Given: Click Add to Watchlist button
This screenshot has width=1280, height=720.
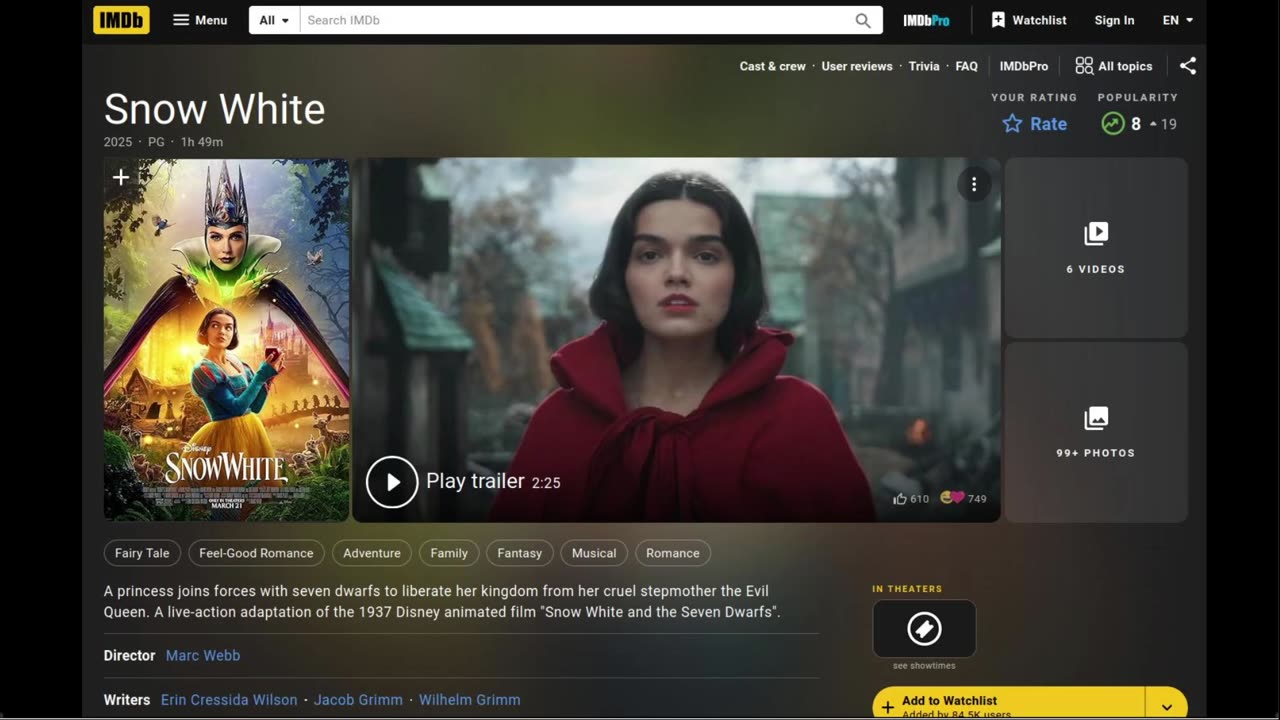Looking at the screenshot, I should [1008, 704].
